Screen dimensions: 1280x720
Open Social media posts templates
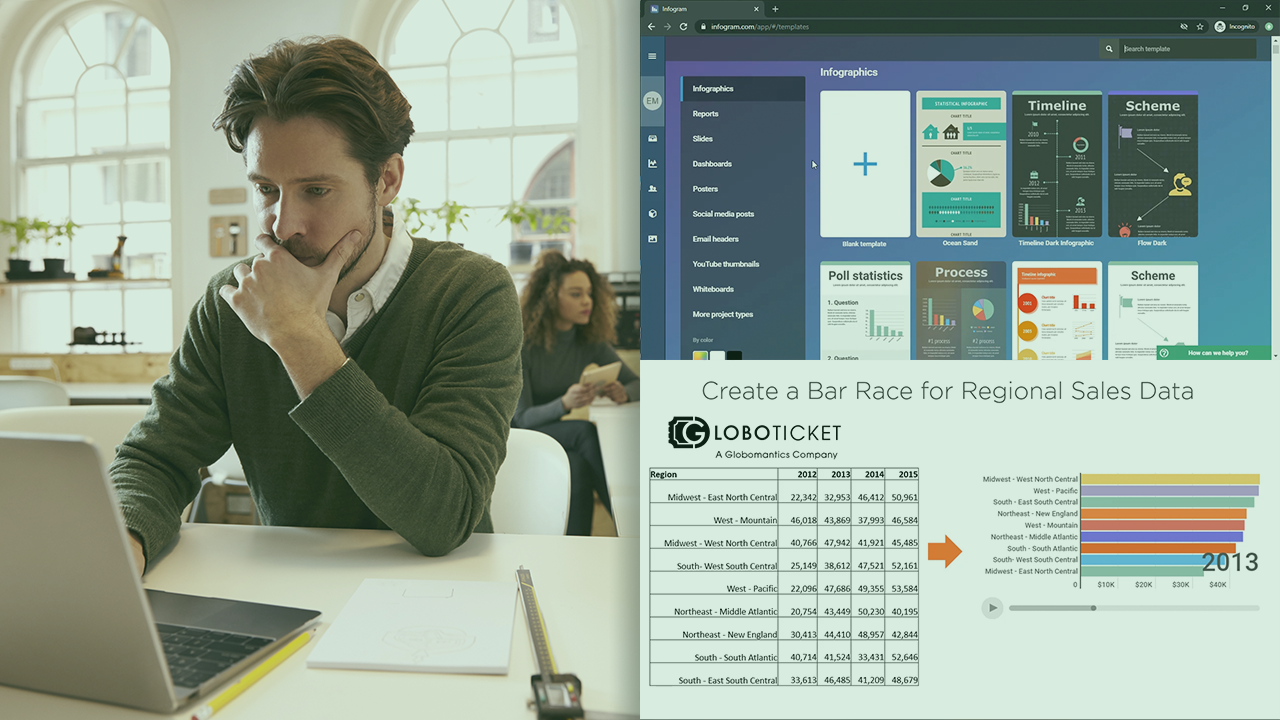point(723,214)
